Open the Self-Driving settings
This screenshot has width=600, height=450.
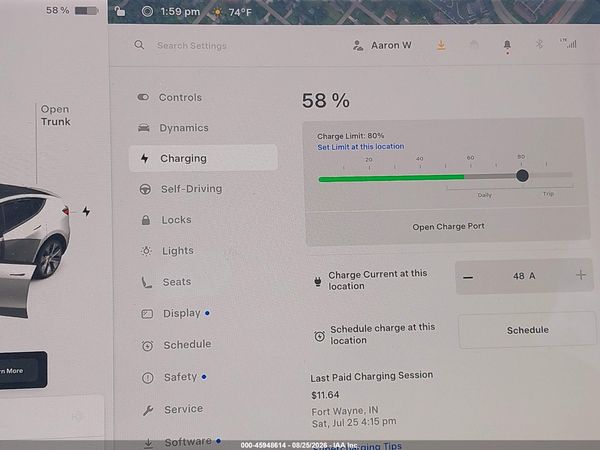coord(191,189)
